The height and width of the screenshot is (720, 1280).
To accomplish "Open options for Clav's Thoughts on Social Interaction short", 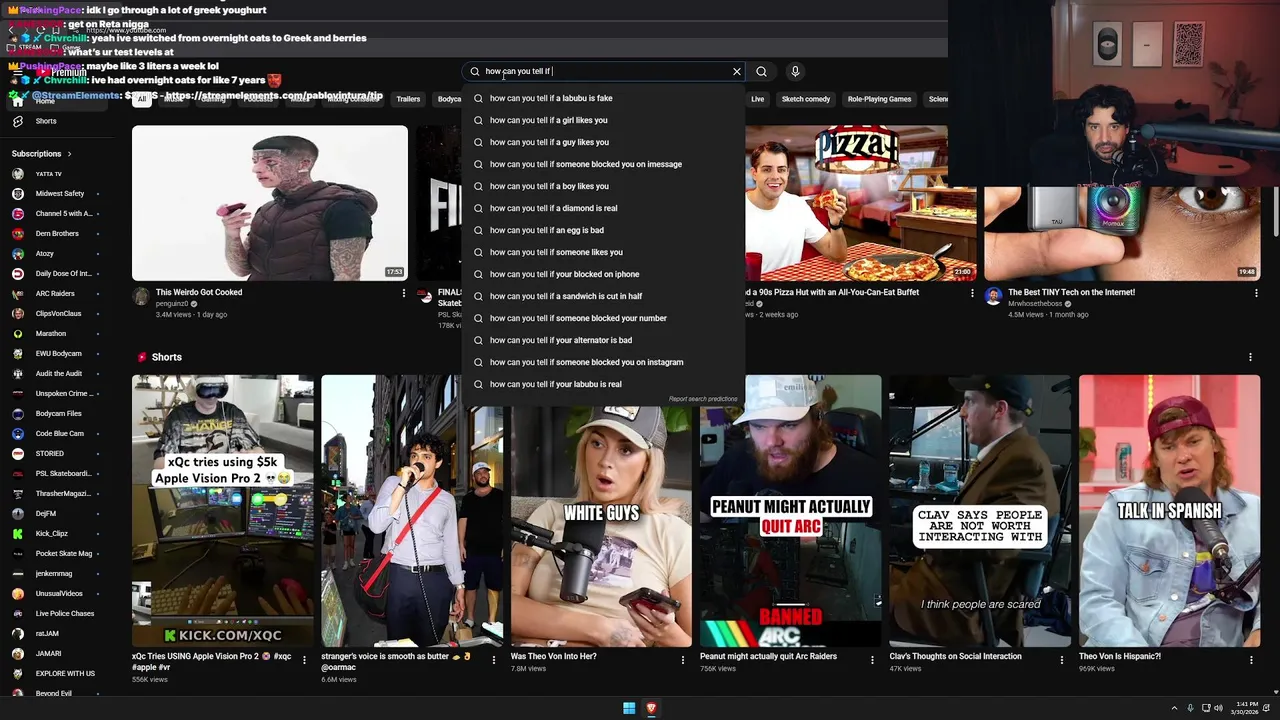I will (x=1062, y=660).
